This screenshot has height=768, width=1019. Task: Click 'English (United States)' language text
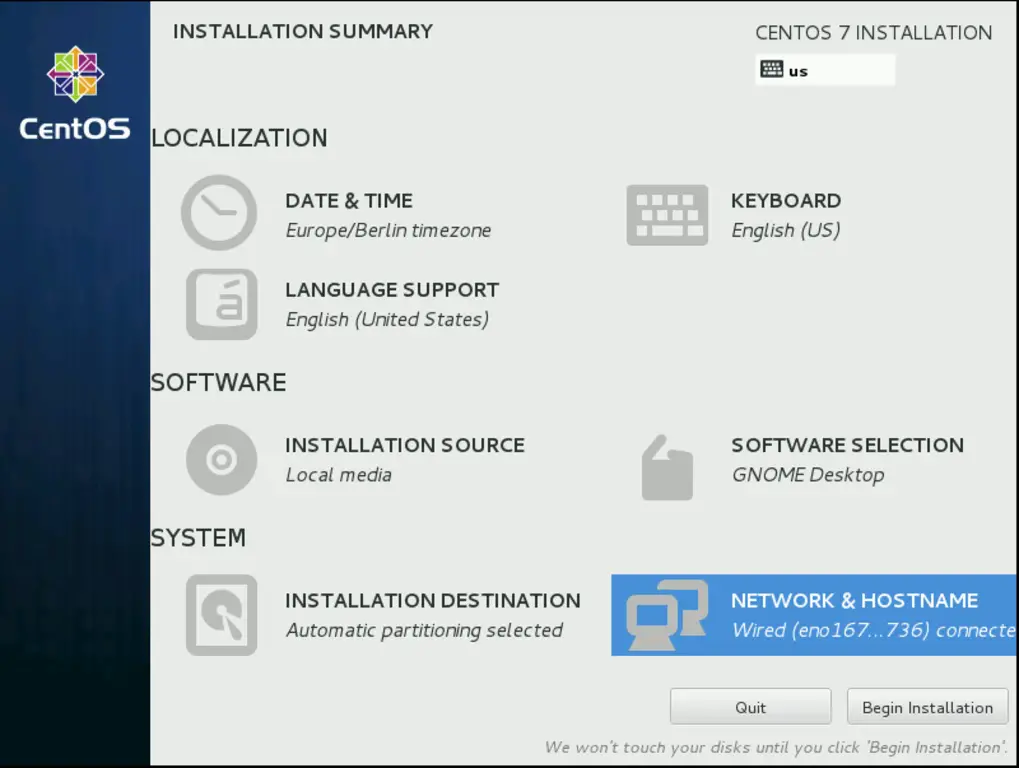[387, 320]
